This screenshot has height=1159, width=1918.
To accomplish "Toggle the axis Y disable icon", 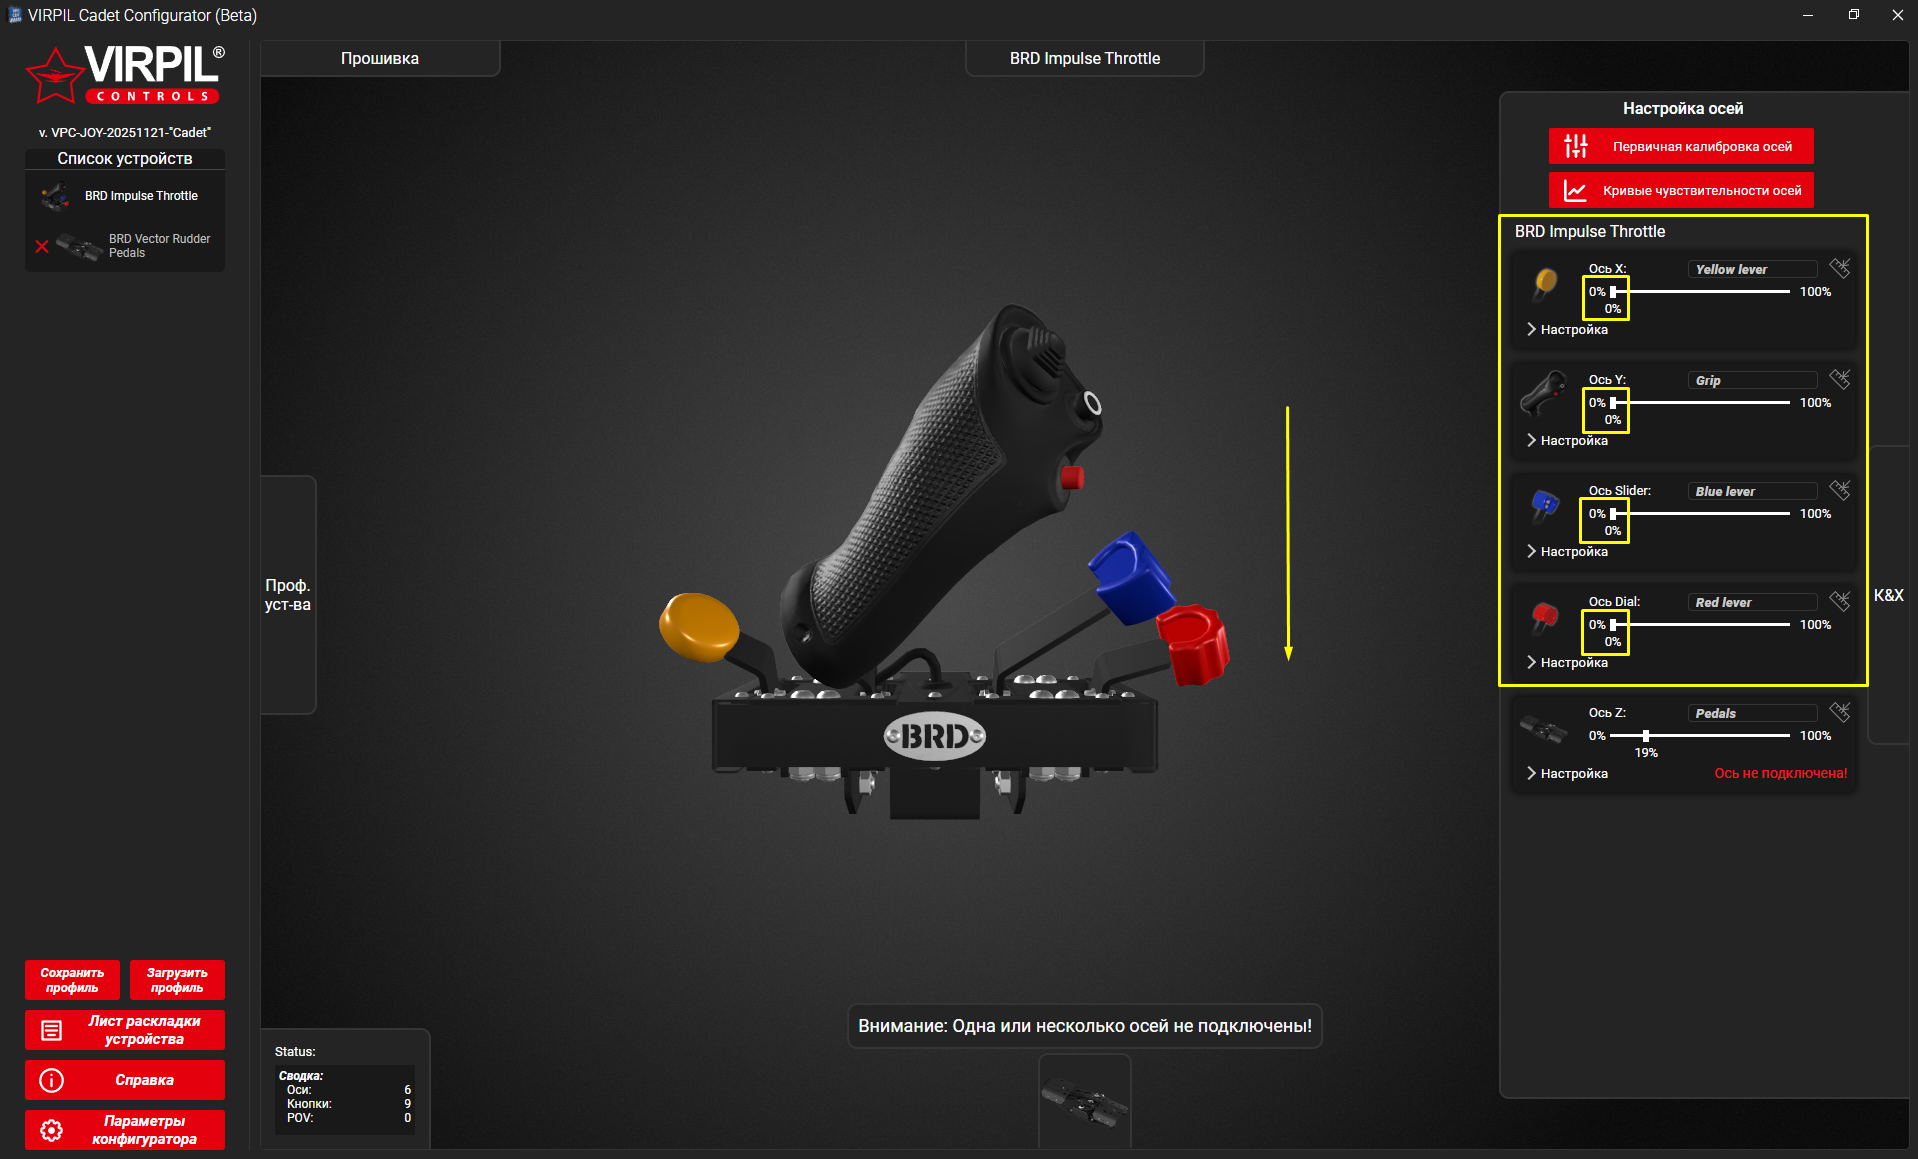I will pyautogui.click(x=1839, y=379).
